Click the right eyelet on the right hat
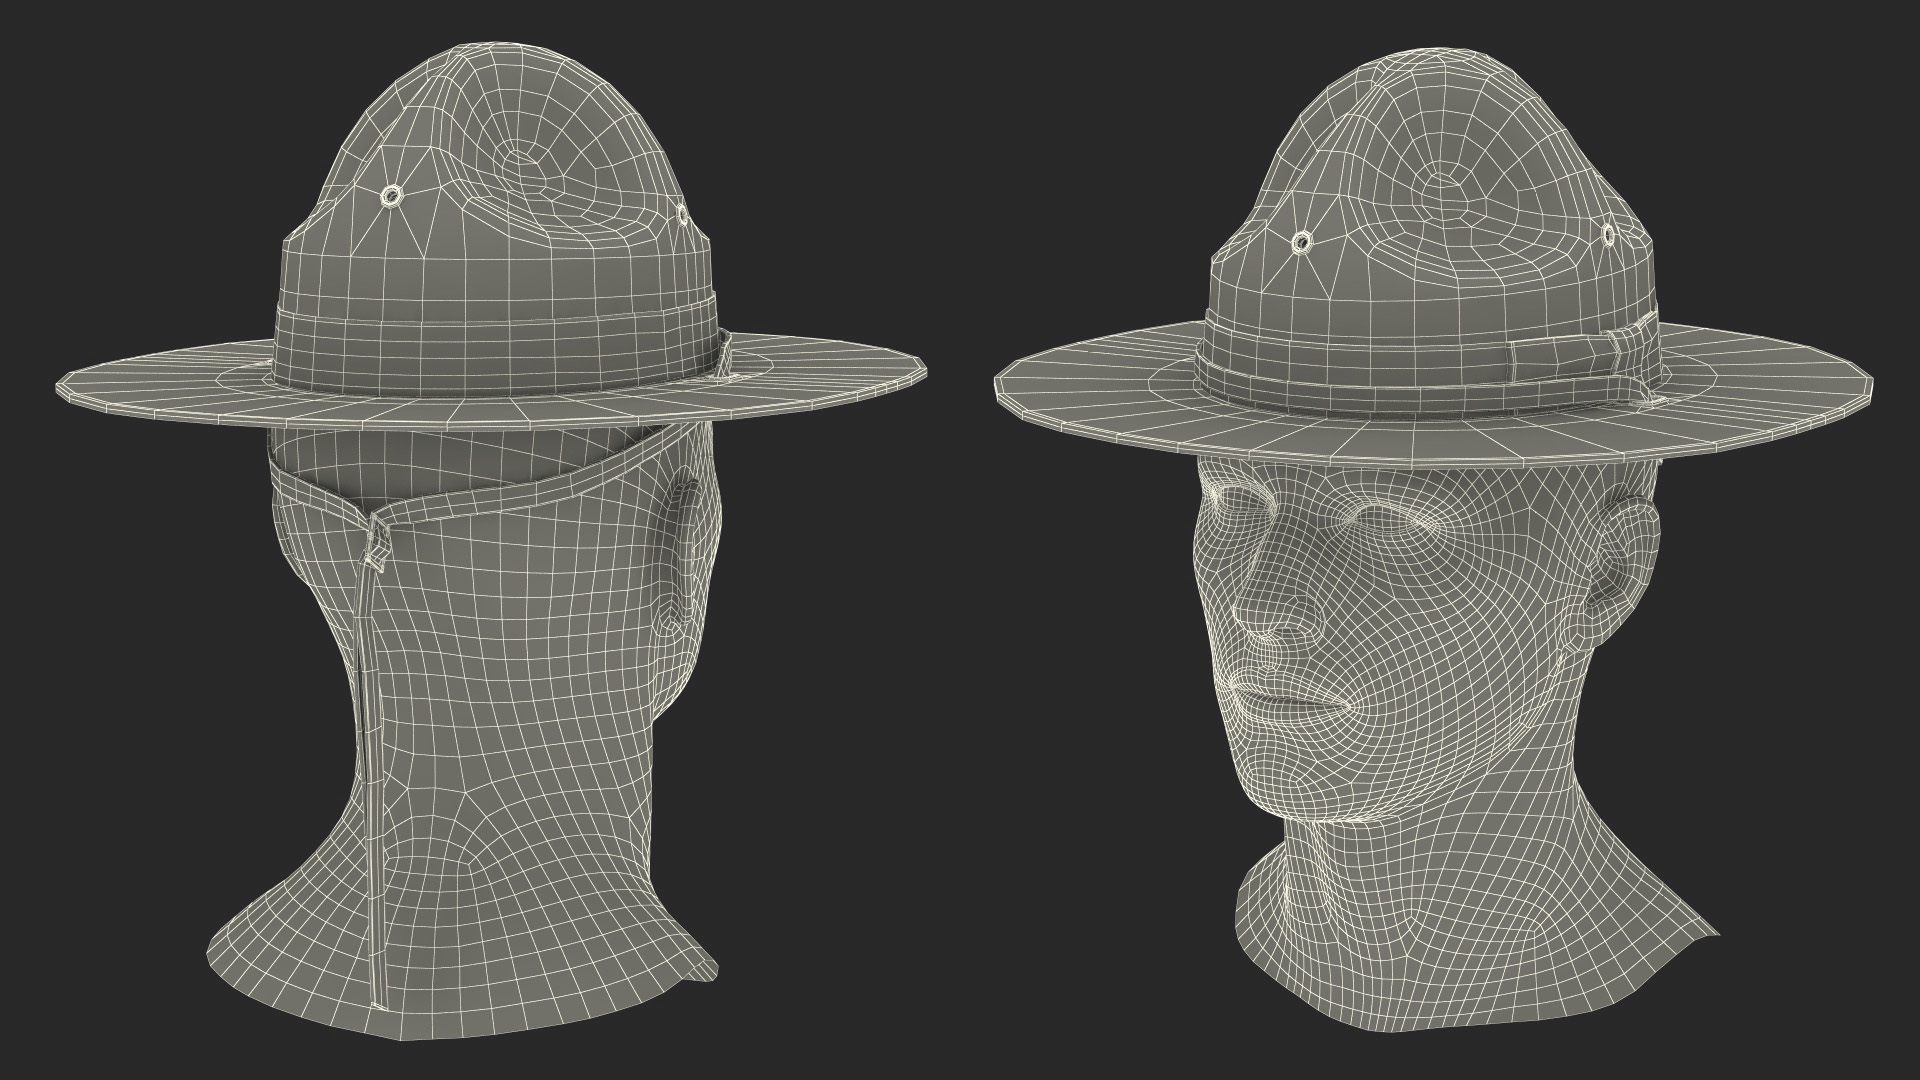 click(x=1609, y=235)
